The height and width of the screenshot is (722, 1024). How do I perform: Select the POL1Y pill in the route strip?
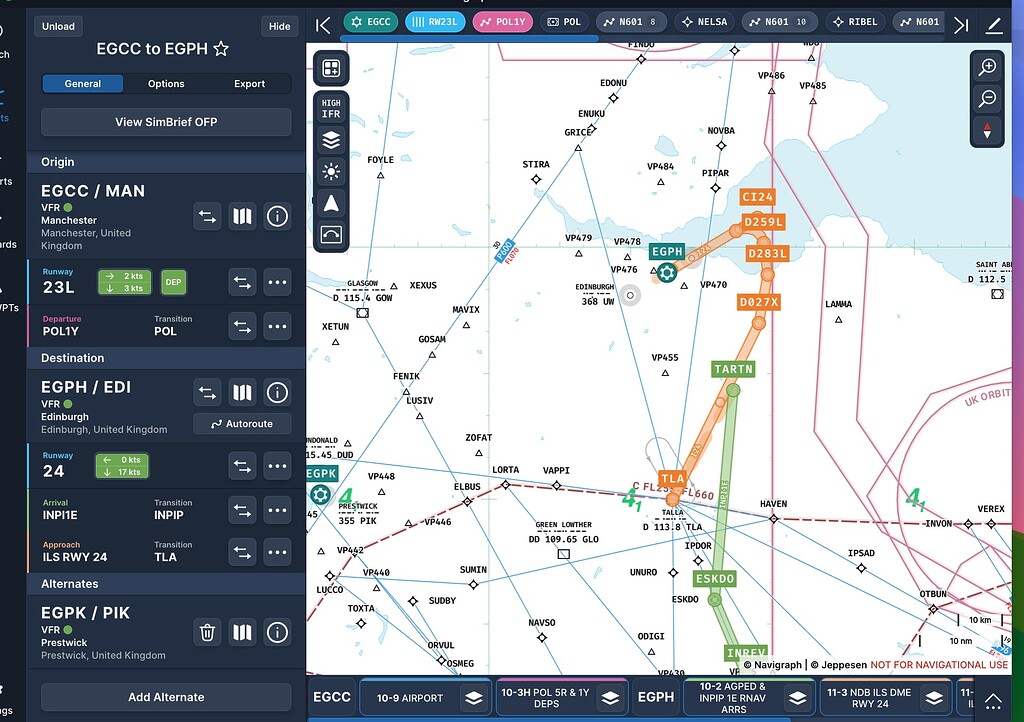tap(502, 21)
